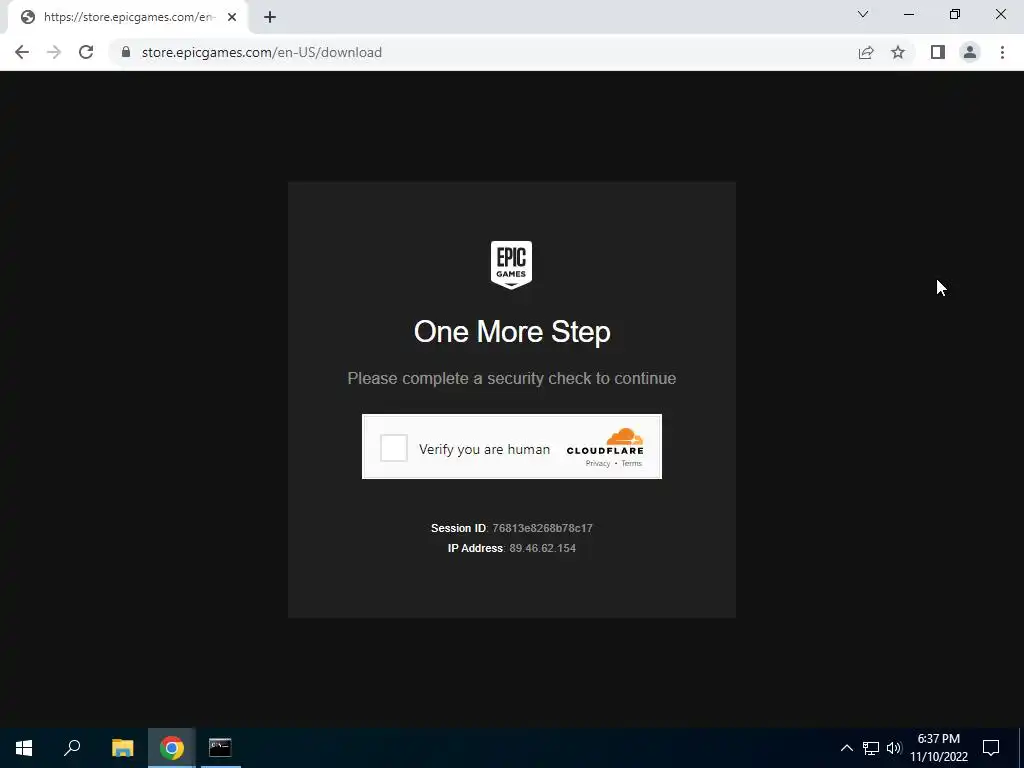Screen dimensions: 1024x768
Task: View site information via the lock icon
Action: (126, 52)
